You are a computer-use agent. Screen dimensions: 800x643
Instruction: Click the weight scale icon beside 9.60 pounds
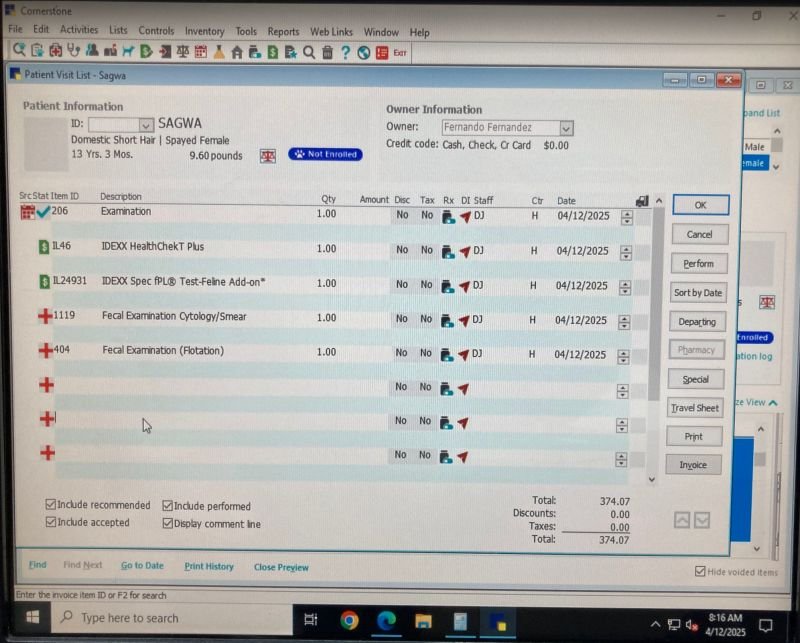268,156
